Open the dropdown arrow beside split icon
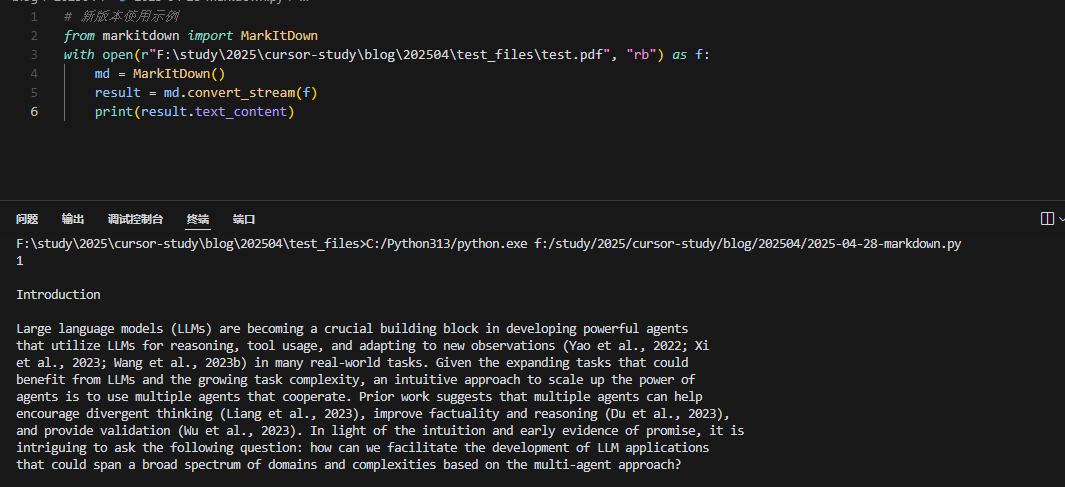Image resolution: width=1065 pixels, height=487 pixels. point(1062,219)
